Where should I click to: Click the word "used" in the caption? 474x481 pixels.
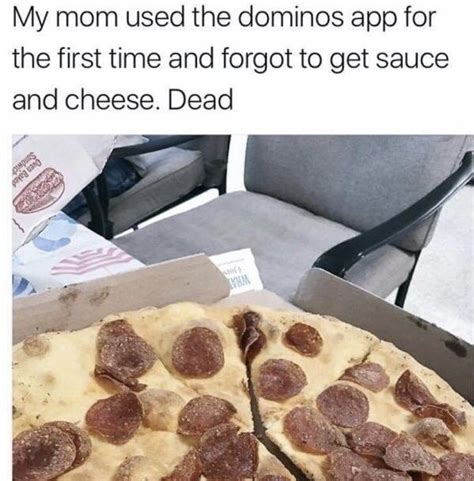(155, 19)
